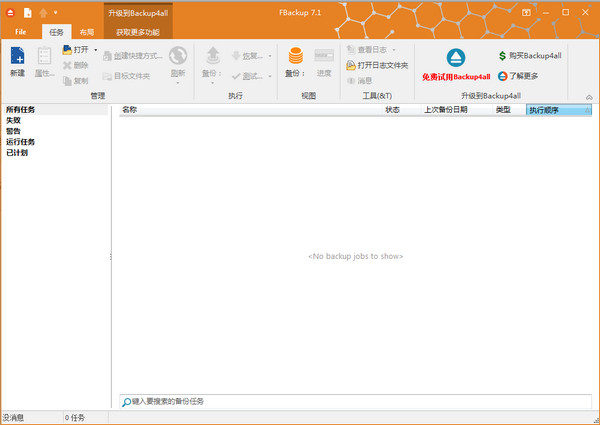Open the 属性 properties clipboard icon
This screenshot has height=425, width=600.
[x=44, y=56]
